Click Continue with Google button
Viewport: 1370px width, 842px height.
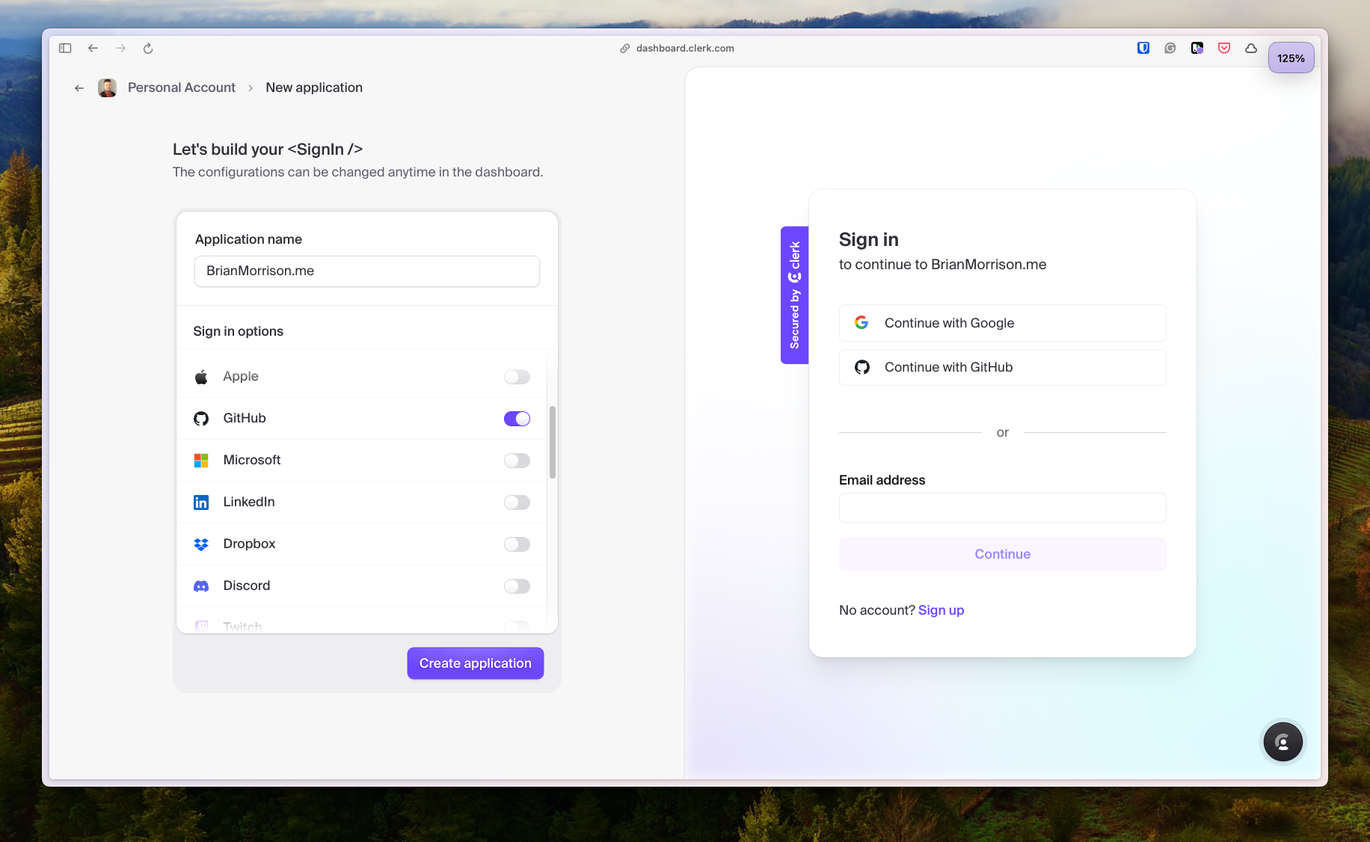tap(1002, 323)
